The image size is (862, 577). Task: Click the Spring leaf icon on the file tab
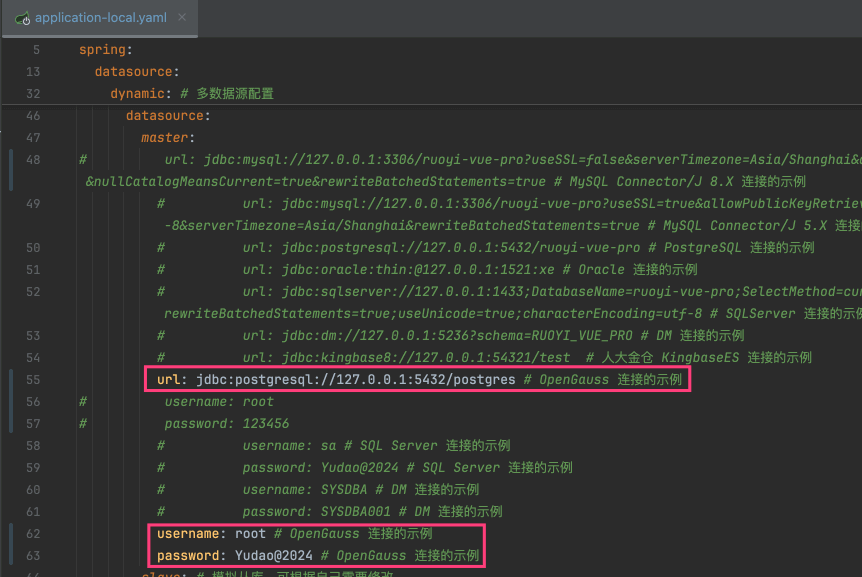point(21,18)
